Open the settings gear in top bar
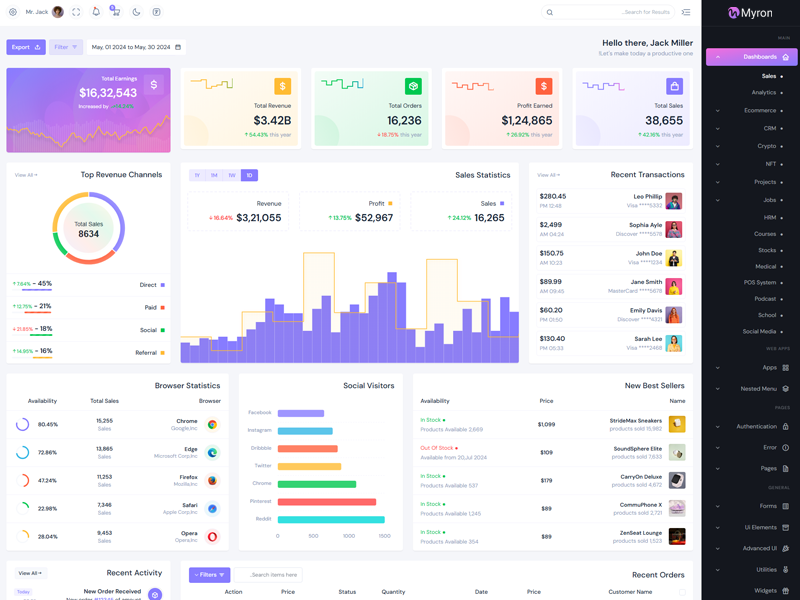800x600 pixels. [13, 12]
